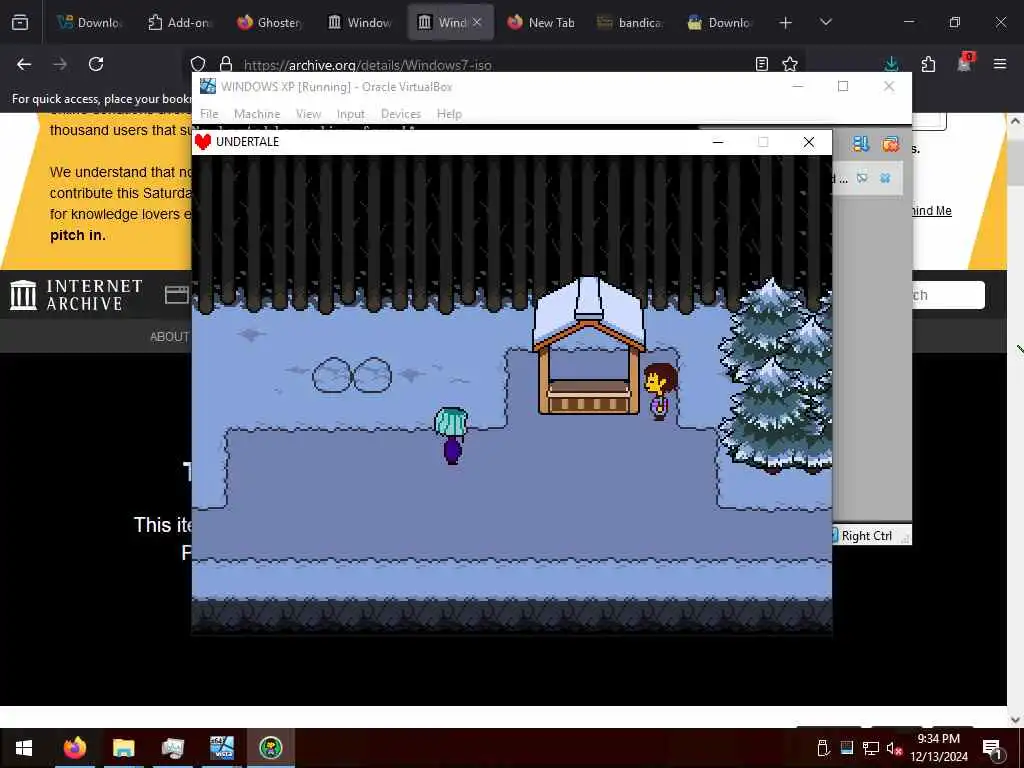The image size is (1024, 768).
Task: Minimize the UNDERTALE game window
Action: (x=718, y=142)
